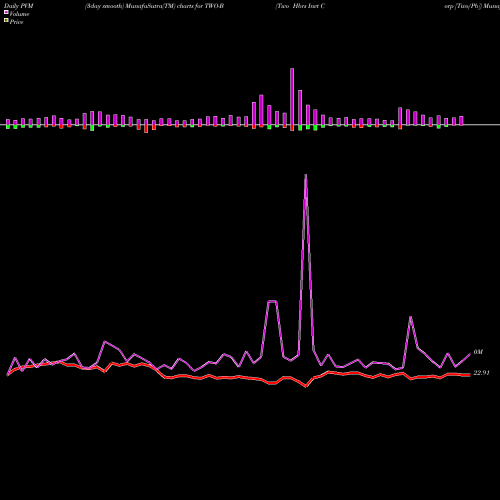Click 'MunafaSutra(TM) charts for TWO-B' header text
This screenshot has height=500, width=500.
click(x=174, y=6)
